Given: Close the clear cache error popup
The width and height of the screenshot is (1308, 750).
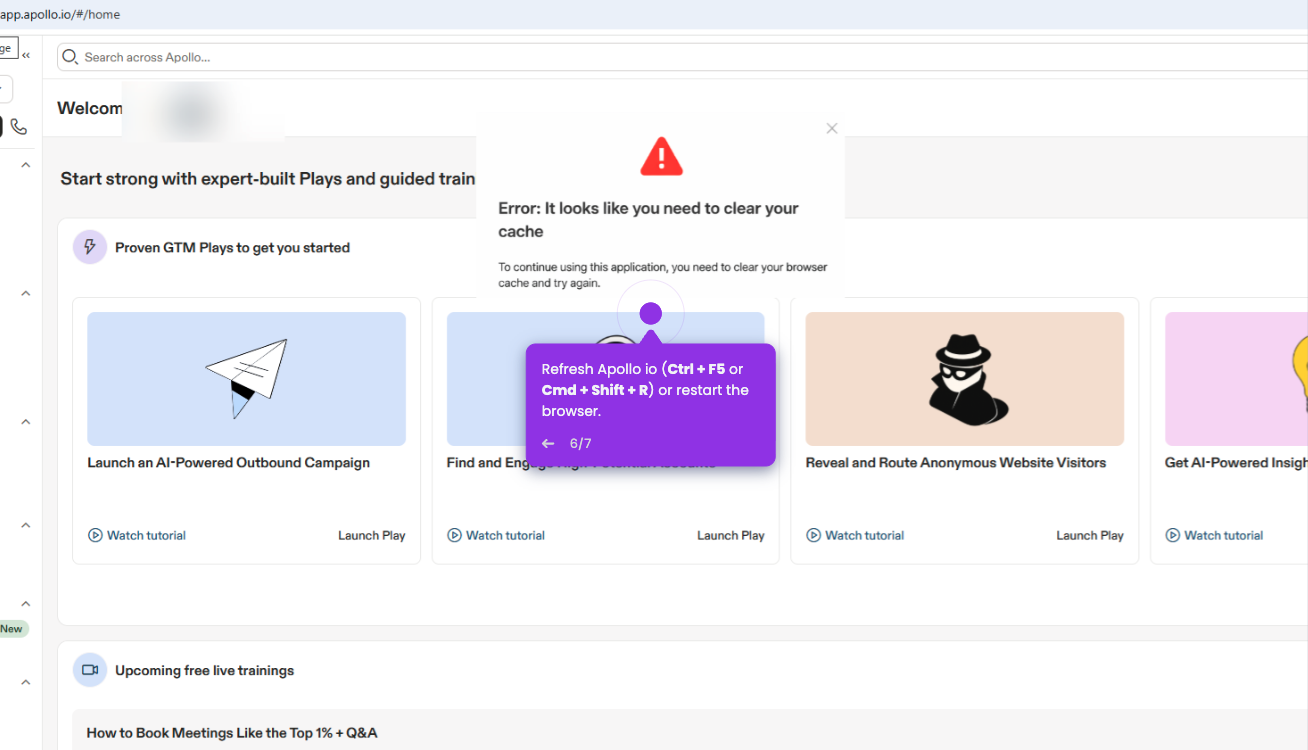Looking at the screenshot, I should click(832, 128).
